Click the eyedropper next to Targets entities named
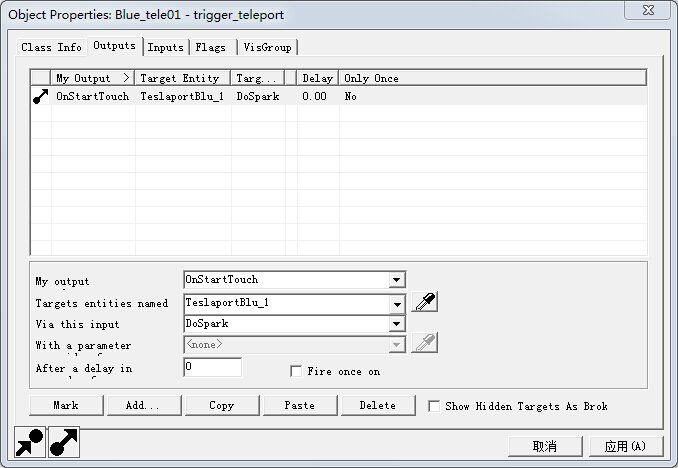Image resolution: width=678 pixels, height=468 pixels. (x=425, y=302)
